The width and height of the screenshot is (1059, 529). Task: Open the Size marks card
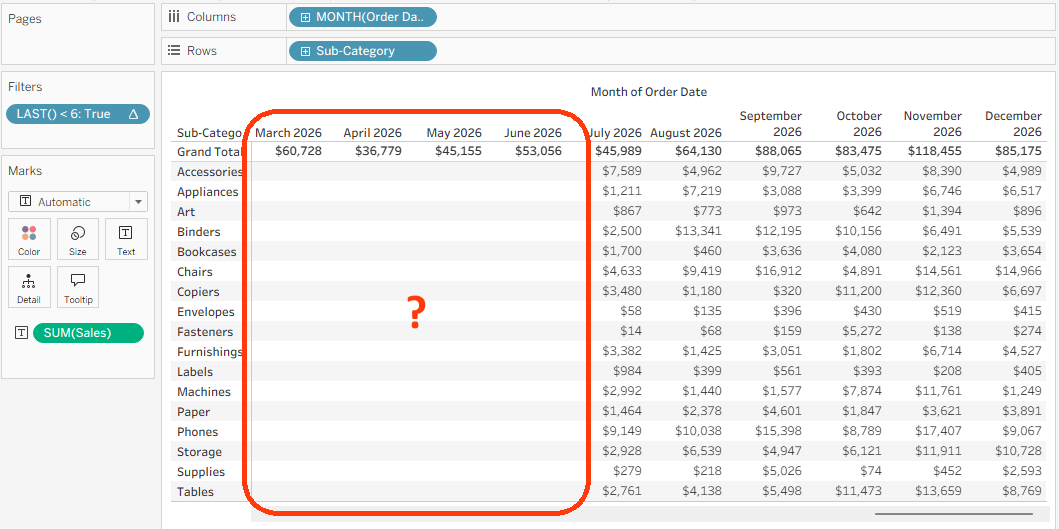(x=78, y=239)
